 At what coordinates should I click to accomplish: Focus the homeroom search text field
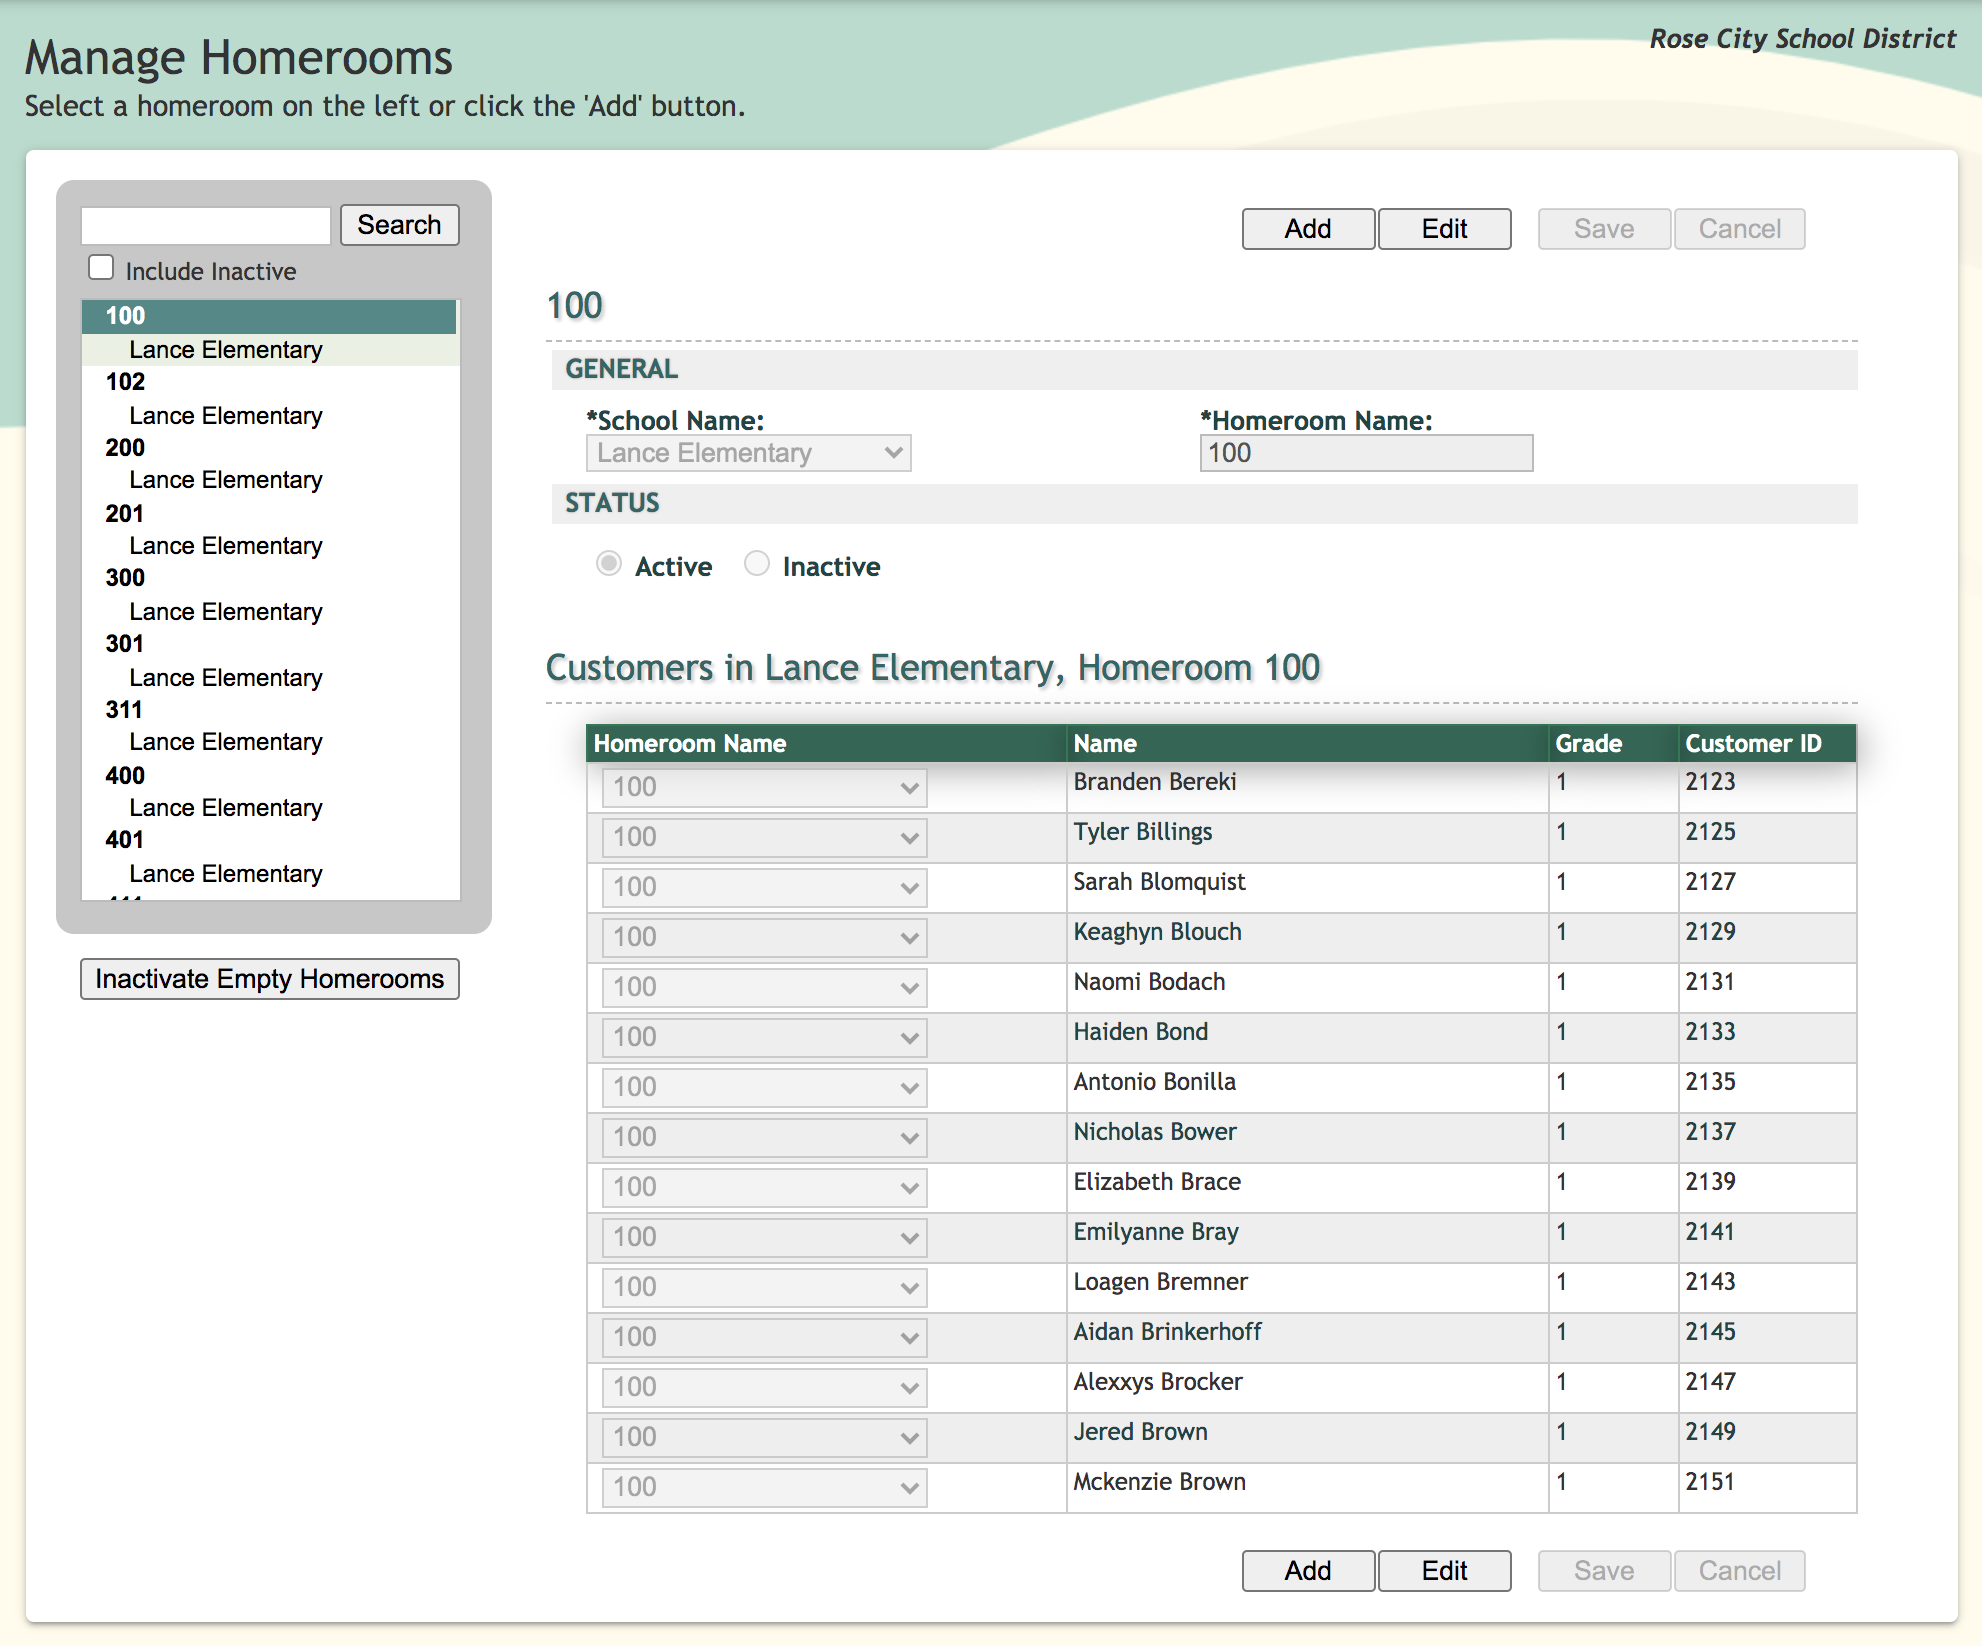206,225
